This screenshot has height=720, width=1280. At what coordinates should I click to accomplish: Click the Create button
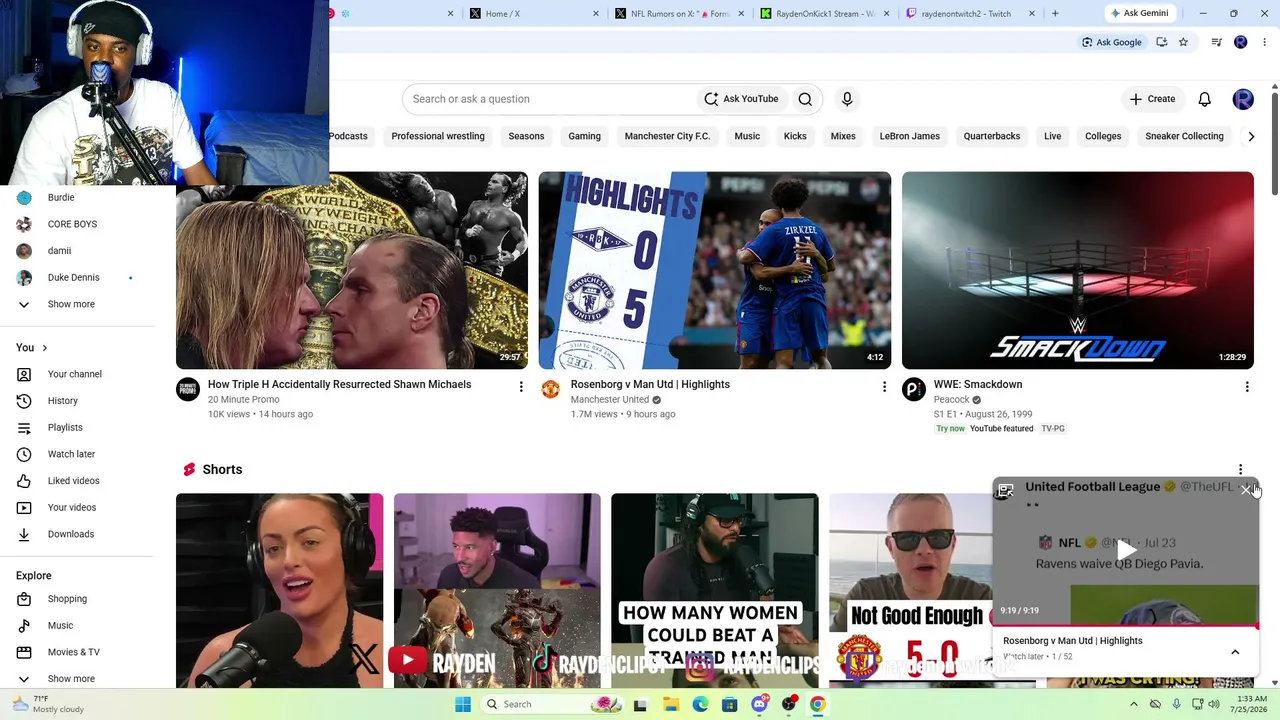point(1152,99)
